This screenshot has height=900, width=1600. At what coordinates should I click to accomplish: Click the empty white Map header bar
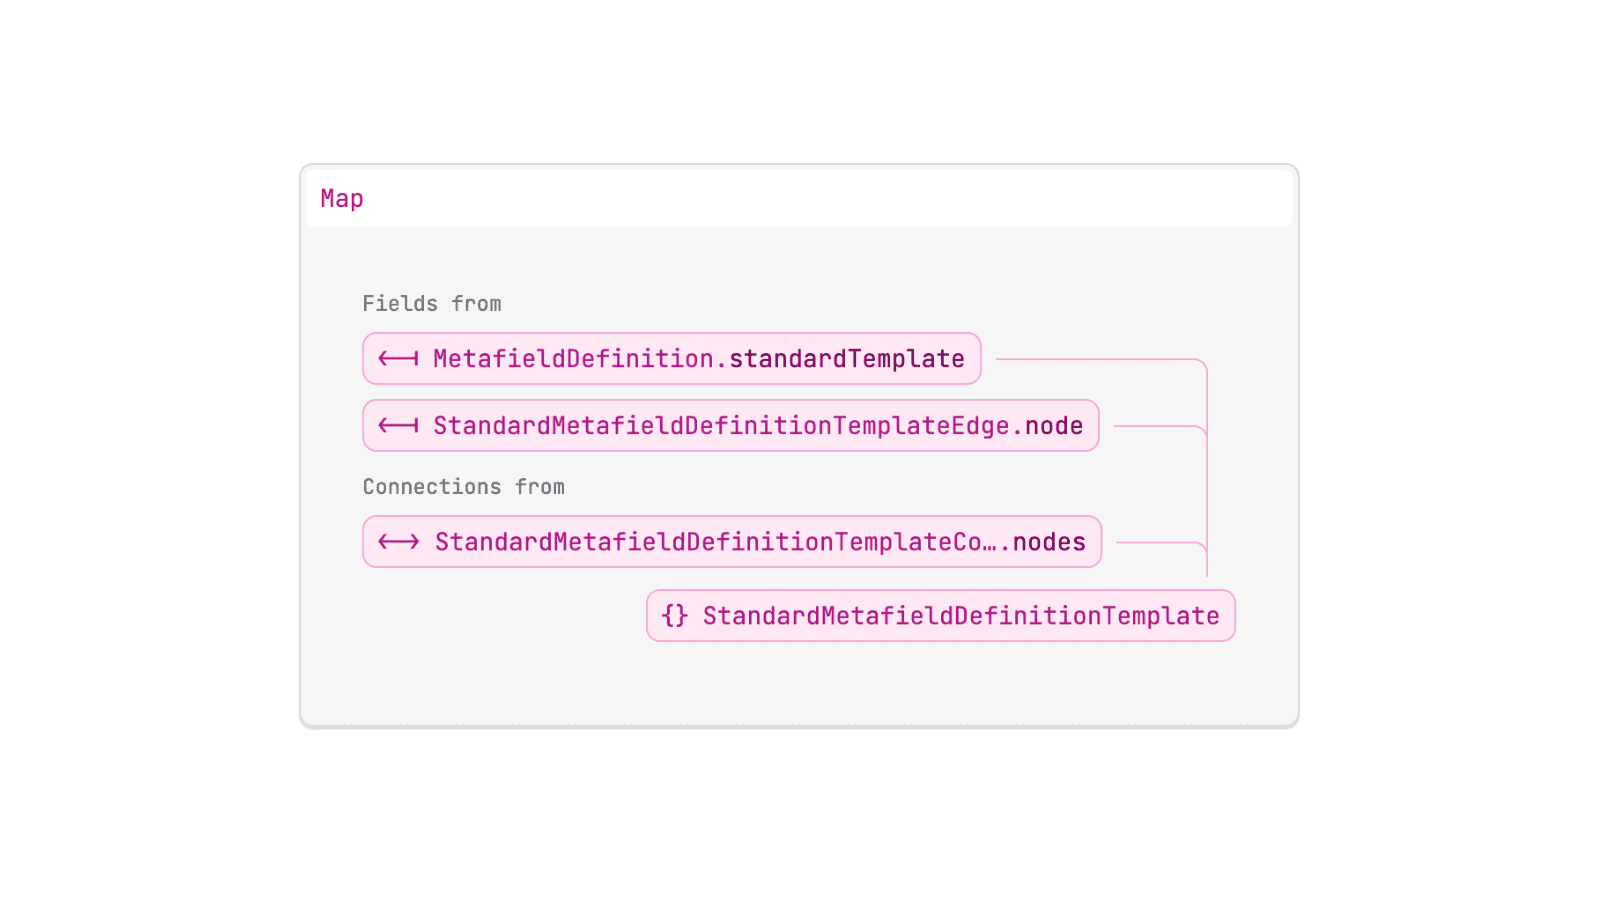799,198
